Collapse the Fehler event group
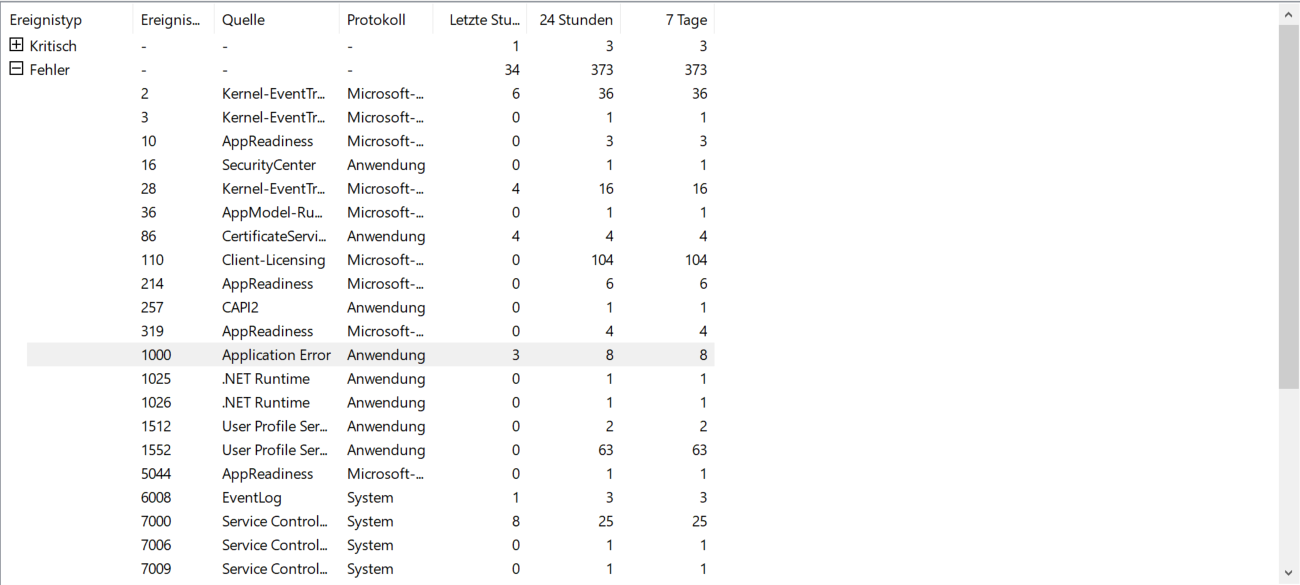1300x585 pixels. click(x=16, y=69)
